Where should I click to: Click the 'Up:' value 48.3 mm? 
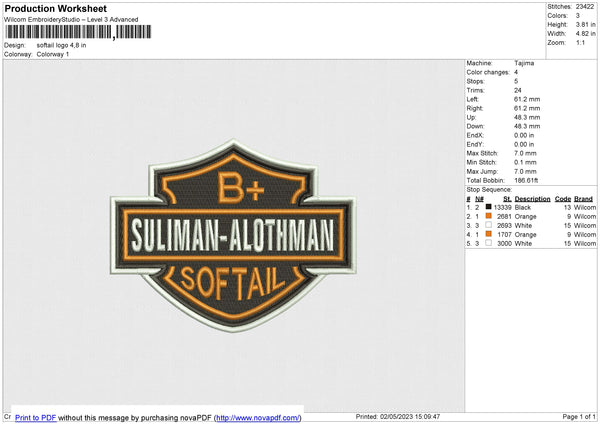click(x=527, y=117)
